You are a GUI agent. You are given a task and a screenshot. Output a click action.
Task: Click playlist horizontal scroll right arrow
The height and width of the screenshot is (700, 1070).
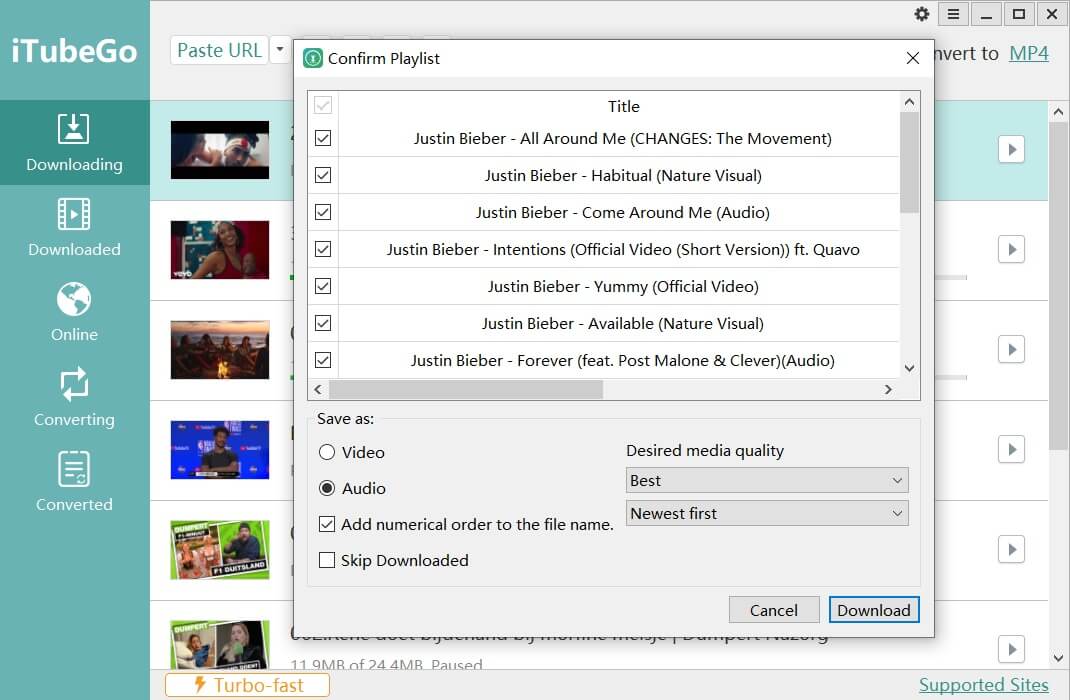click(888, 389)
